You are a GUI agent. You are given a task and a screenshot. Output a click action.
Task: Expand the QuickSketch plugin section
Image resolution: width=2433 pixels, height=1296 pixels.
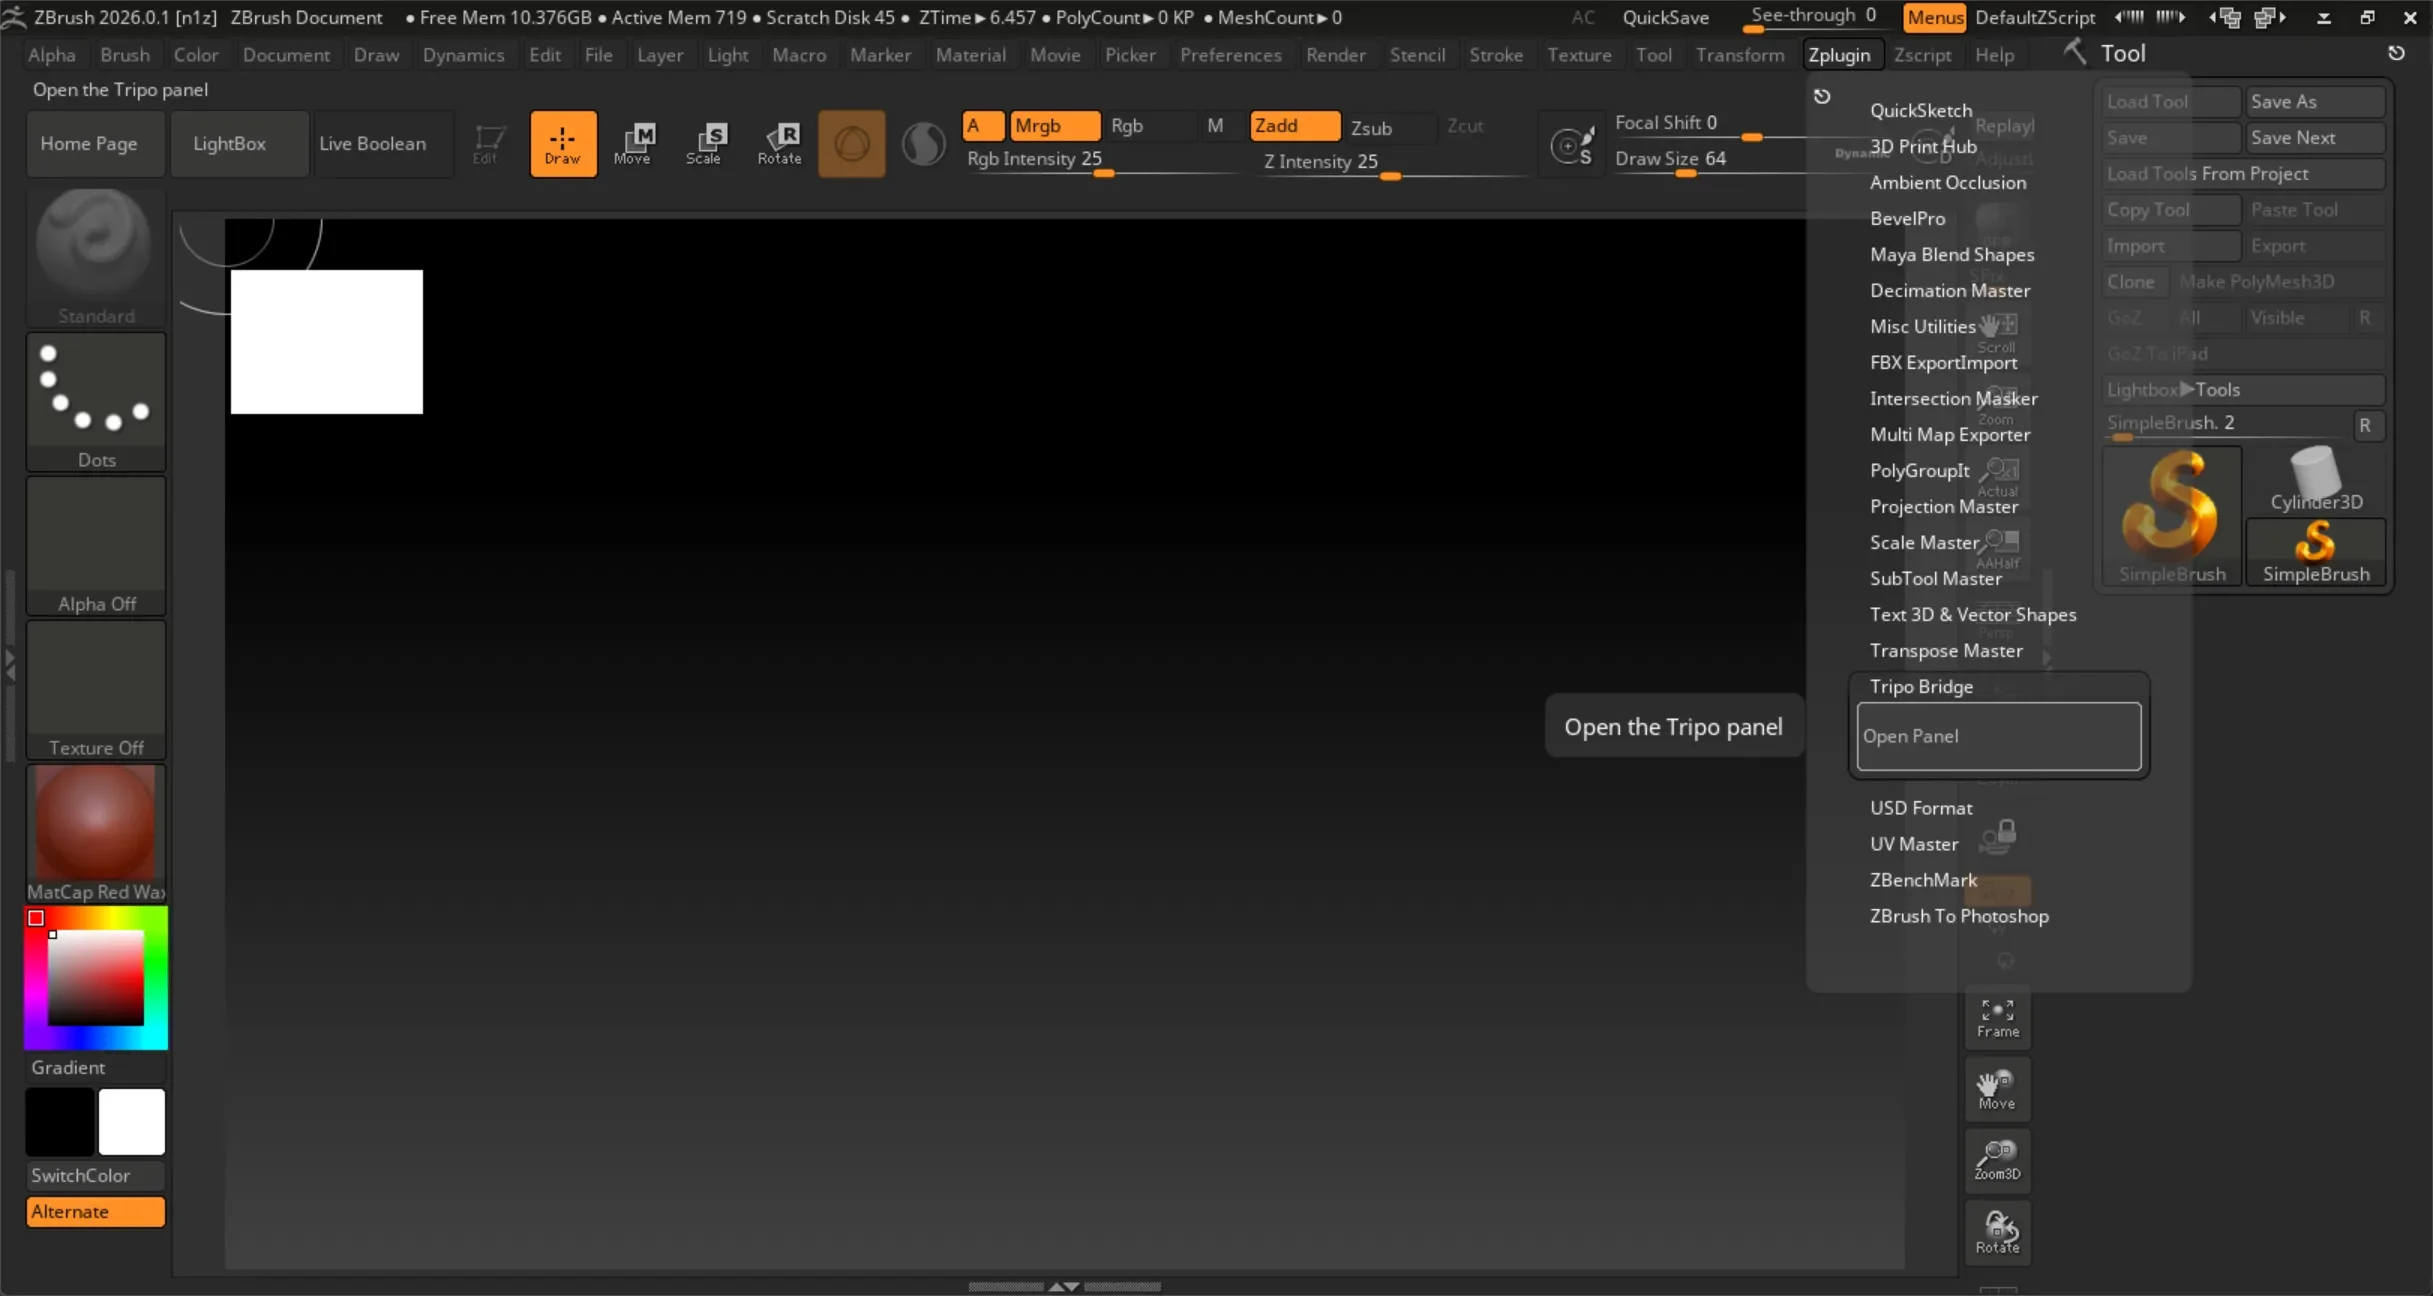(1921, 110)
